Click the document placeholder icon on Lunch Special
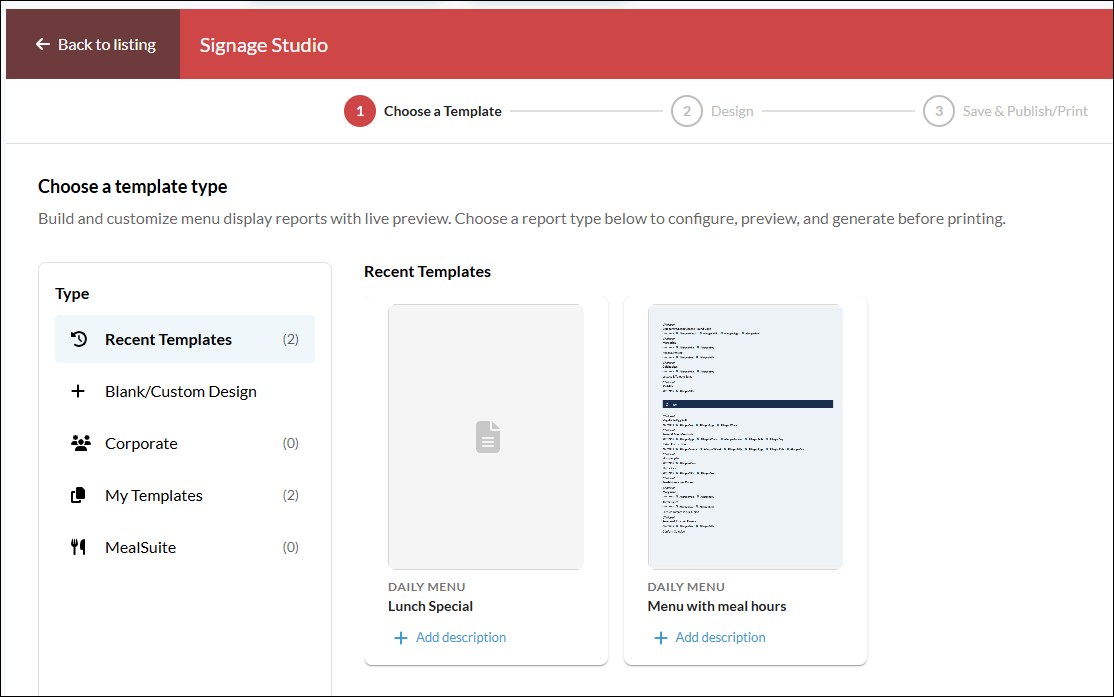The width and height of the screenshot is (1114, 697). click(487, 437)
